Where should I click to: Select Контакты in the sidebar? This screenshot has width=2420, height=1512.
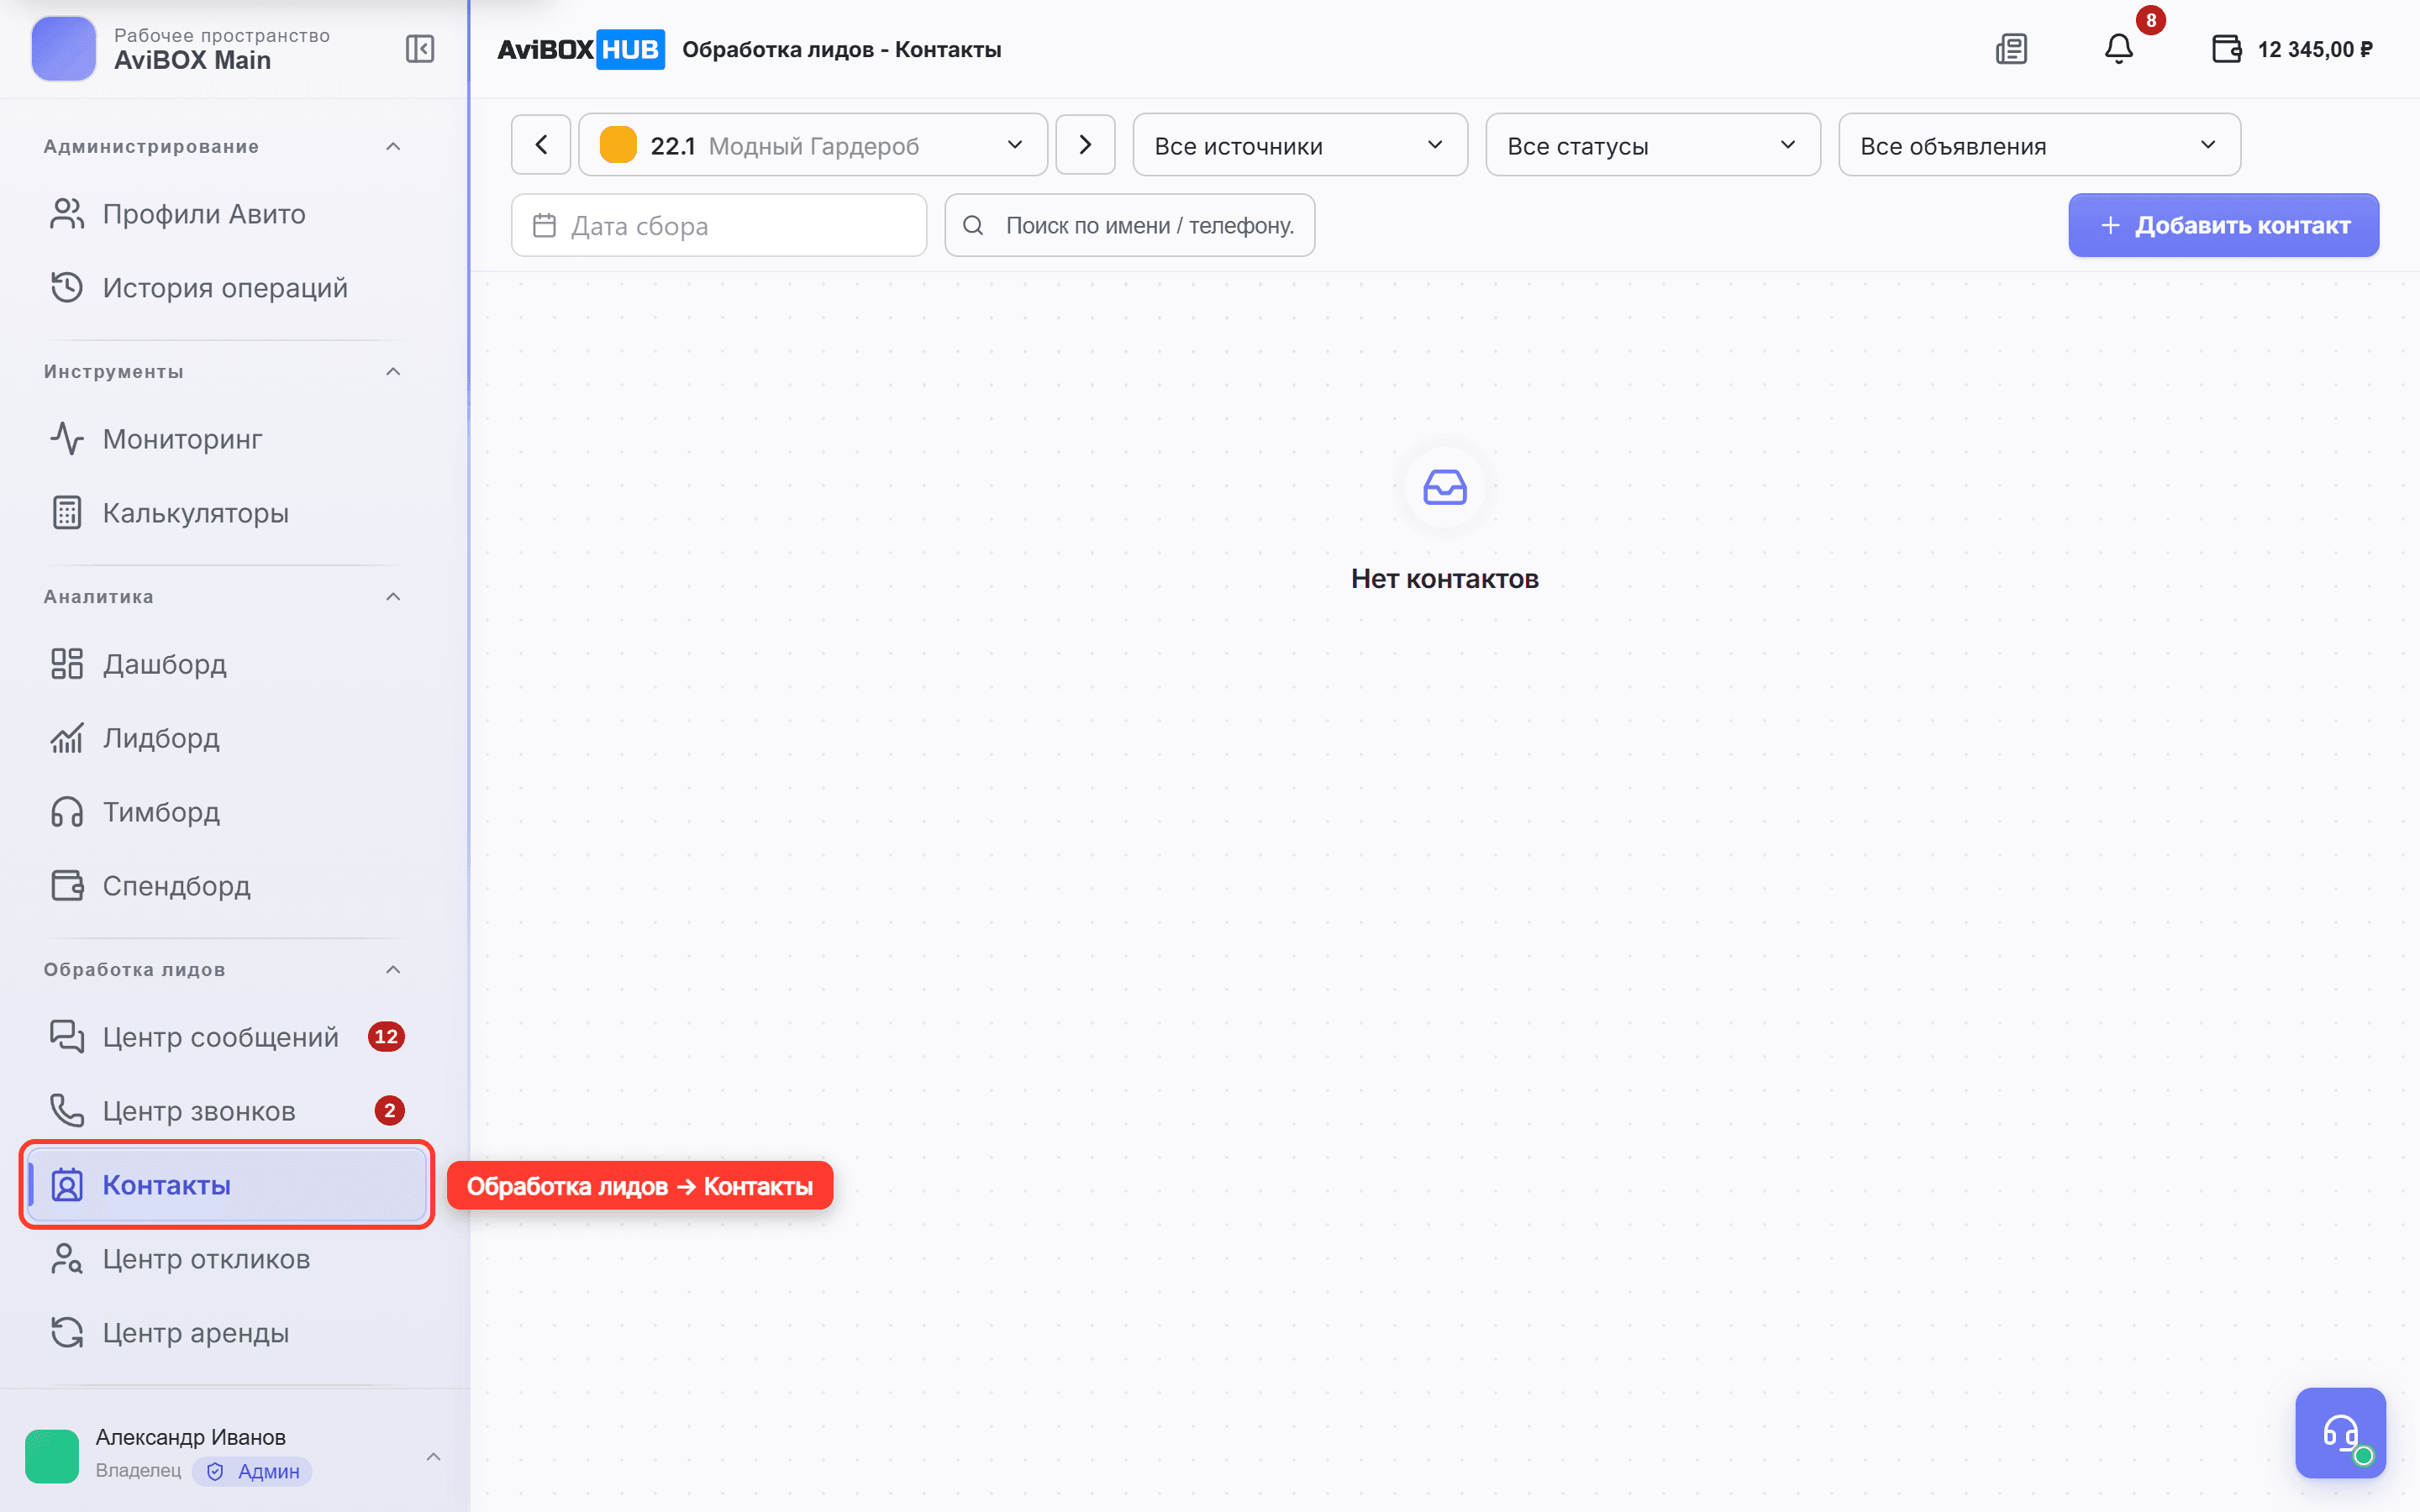tap(227, 1185)
